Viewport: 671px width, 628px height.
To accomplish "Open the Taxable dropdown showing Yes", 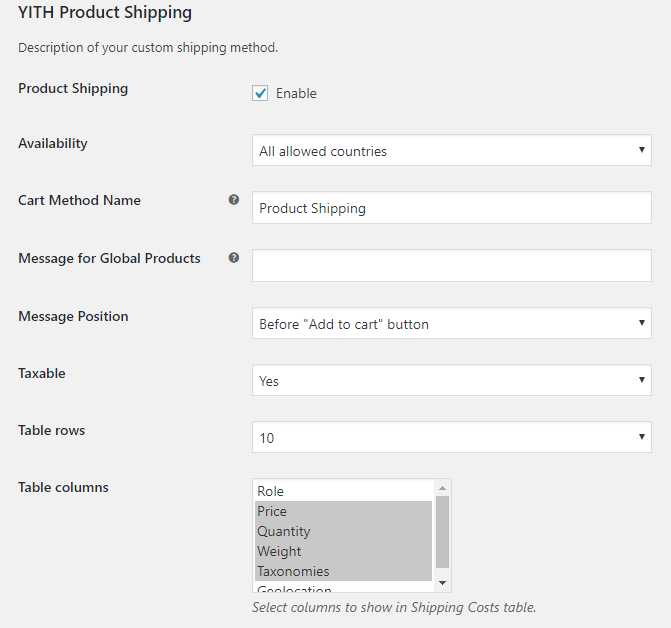I will pos(451,381).
